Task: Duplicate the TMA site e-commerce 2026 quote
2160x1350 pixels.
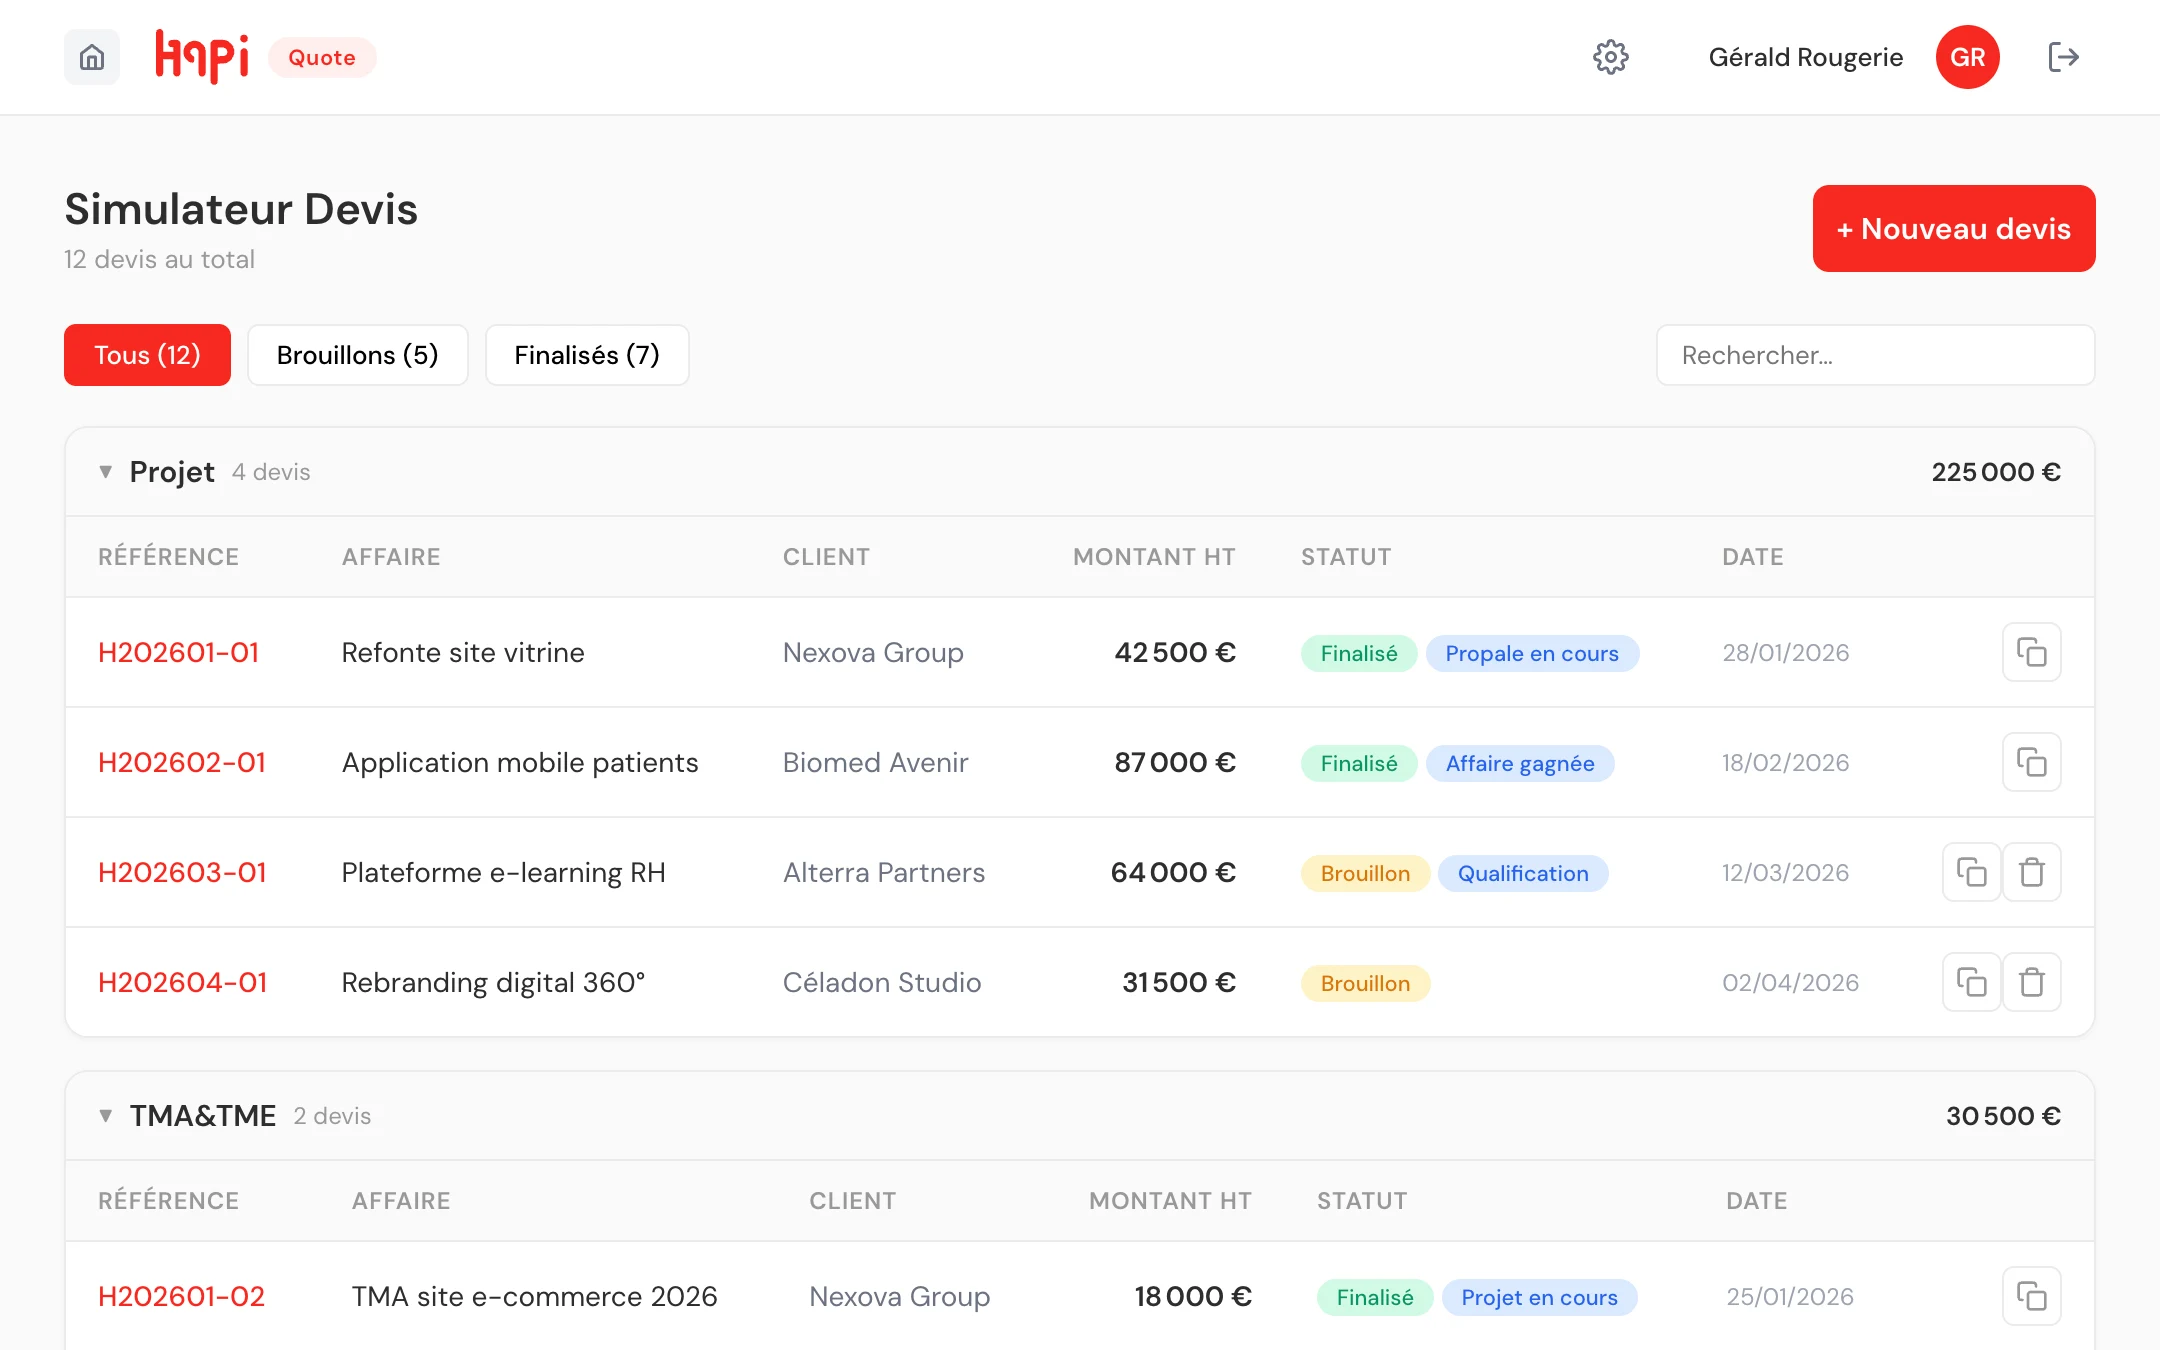Action: point(2031,1296)
